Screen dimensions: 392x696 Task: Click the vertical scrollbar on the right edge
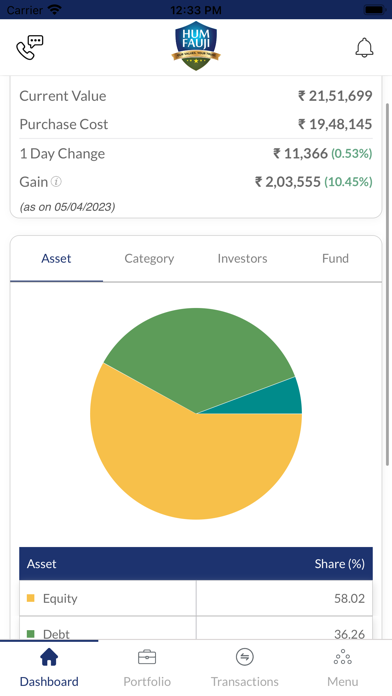click(x=387, y=284)
